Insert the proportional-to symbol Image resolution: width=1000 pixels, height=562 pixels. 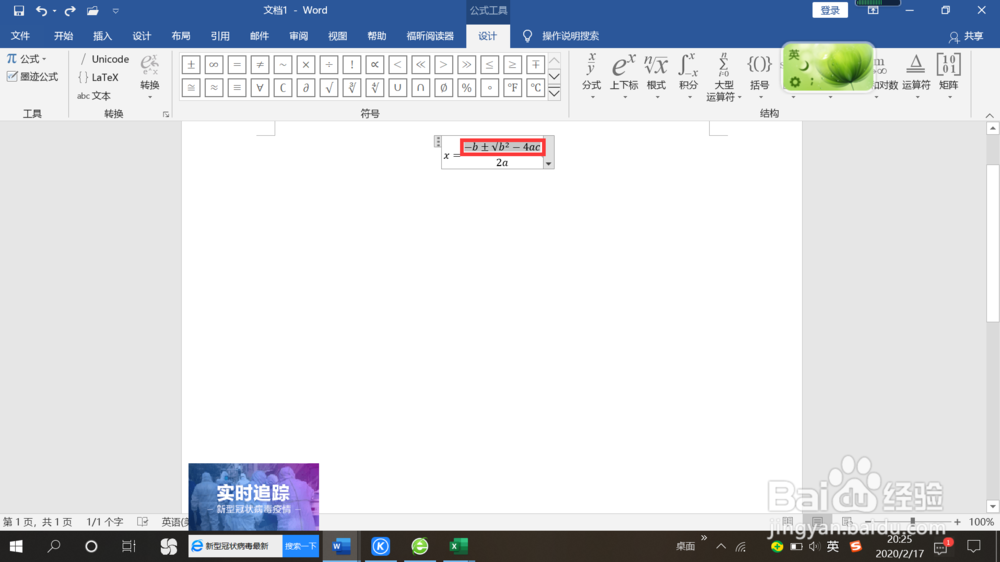pos(374,64)
